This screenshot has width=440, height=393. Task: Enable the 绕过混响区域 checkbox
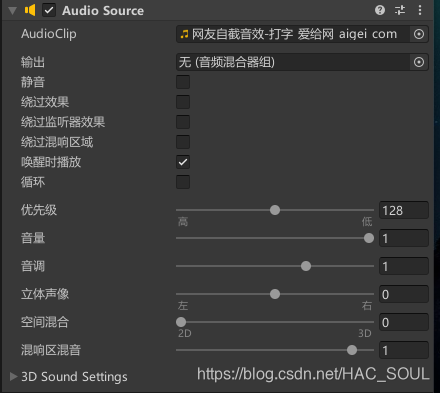click(183, 142)
